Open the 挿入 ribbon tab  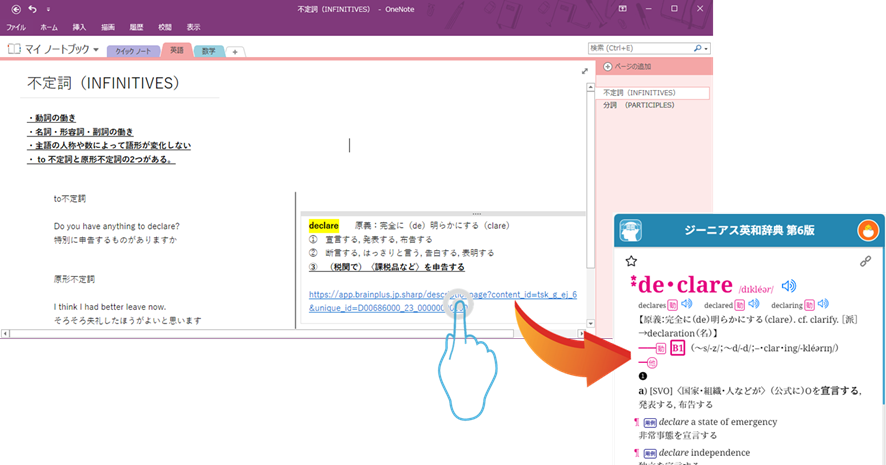pos(79,27)
